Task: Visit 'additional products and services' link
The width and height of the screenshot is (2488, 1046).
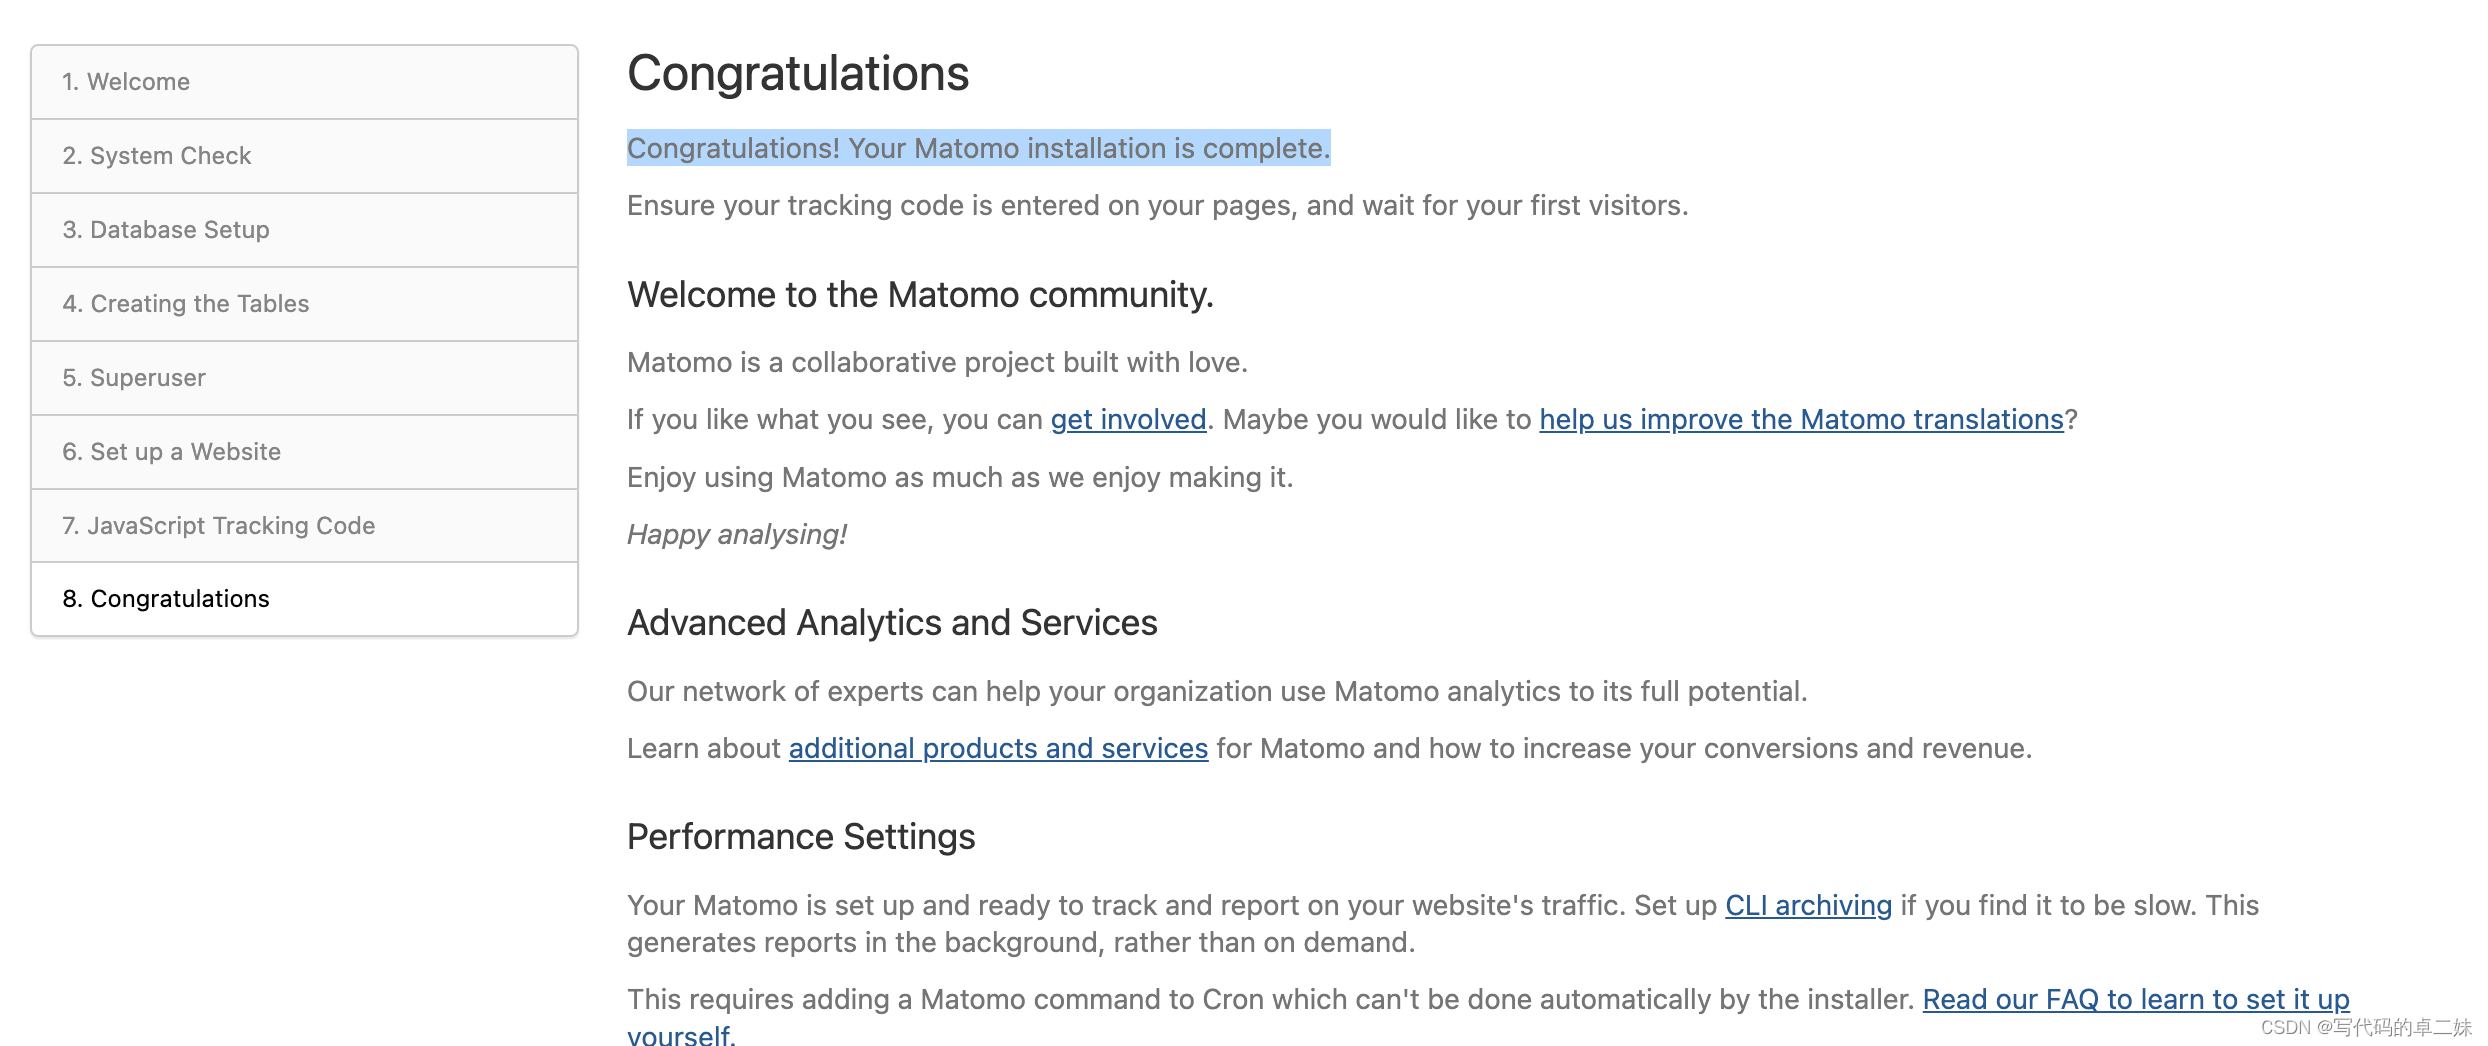Action: click(998, 749)
